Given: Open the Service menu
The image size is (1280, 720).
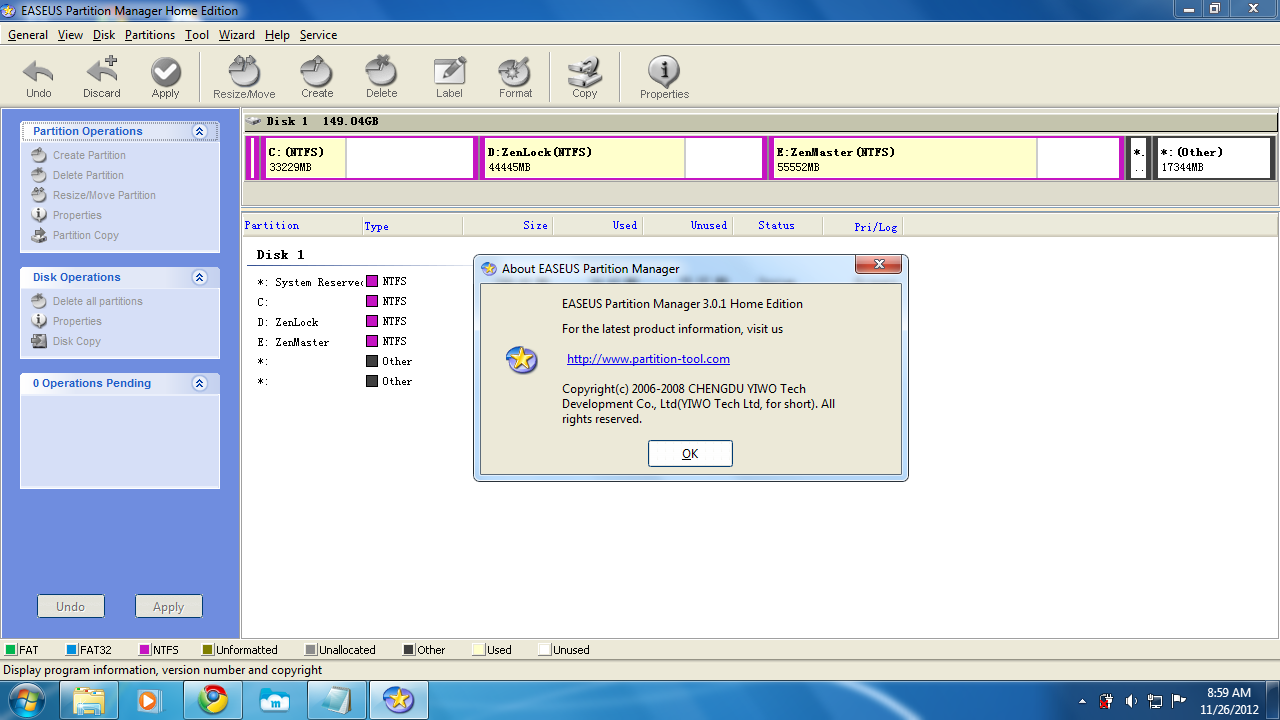Looking at the screenshot, I should [x=318, y=35].
